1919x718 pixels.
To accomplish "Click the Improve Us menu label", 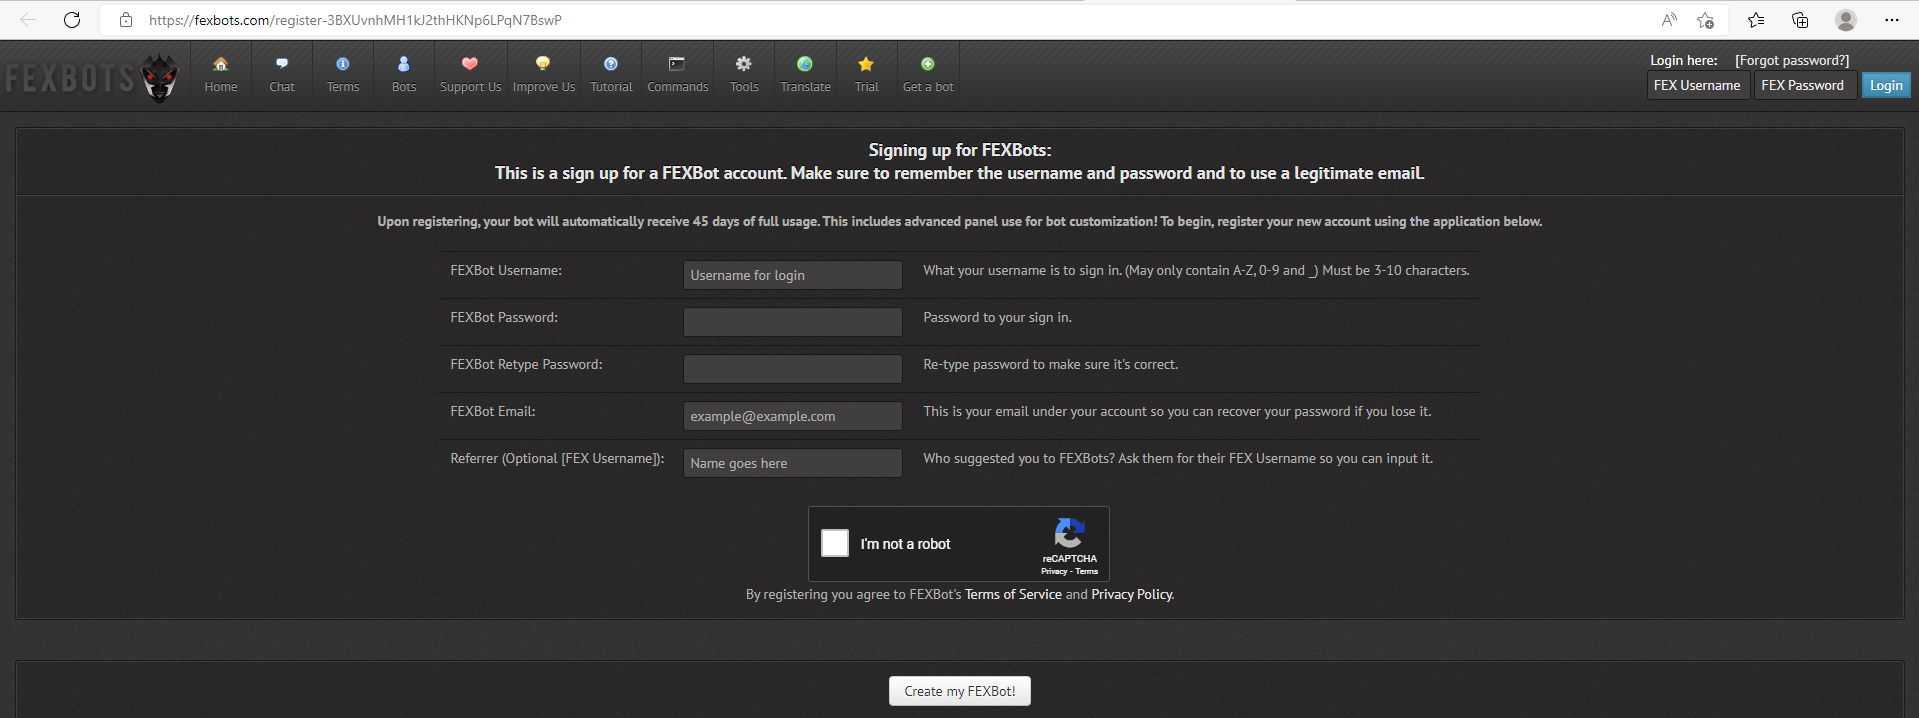I will pyautogui.click(x=543, y=87).
